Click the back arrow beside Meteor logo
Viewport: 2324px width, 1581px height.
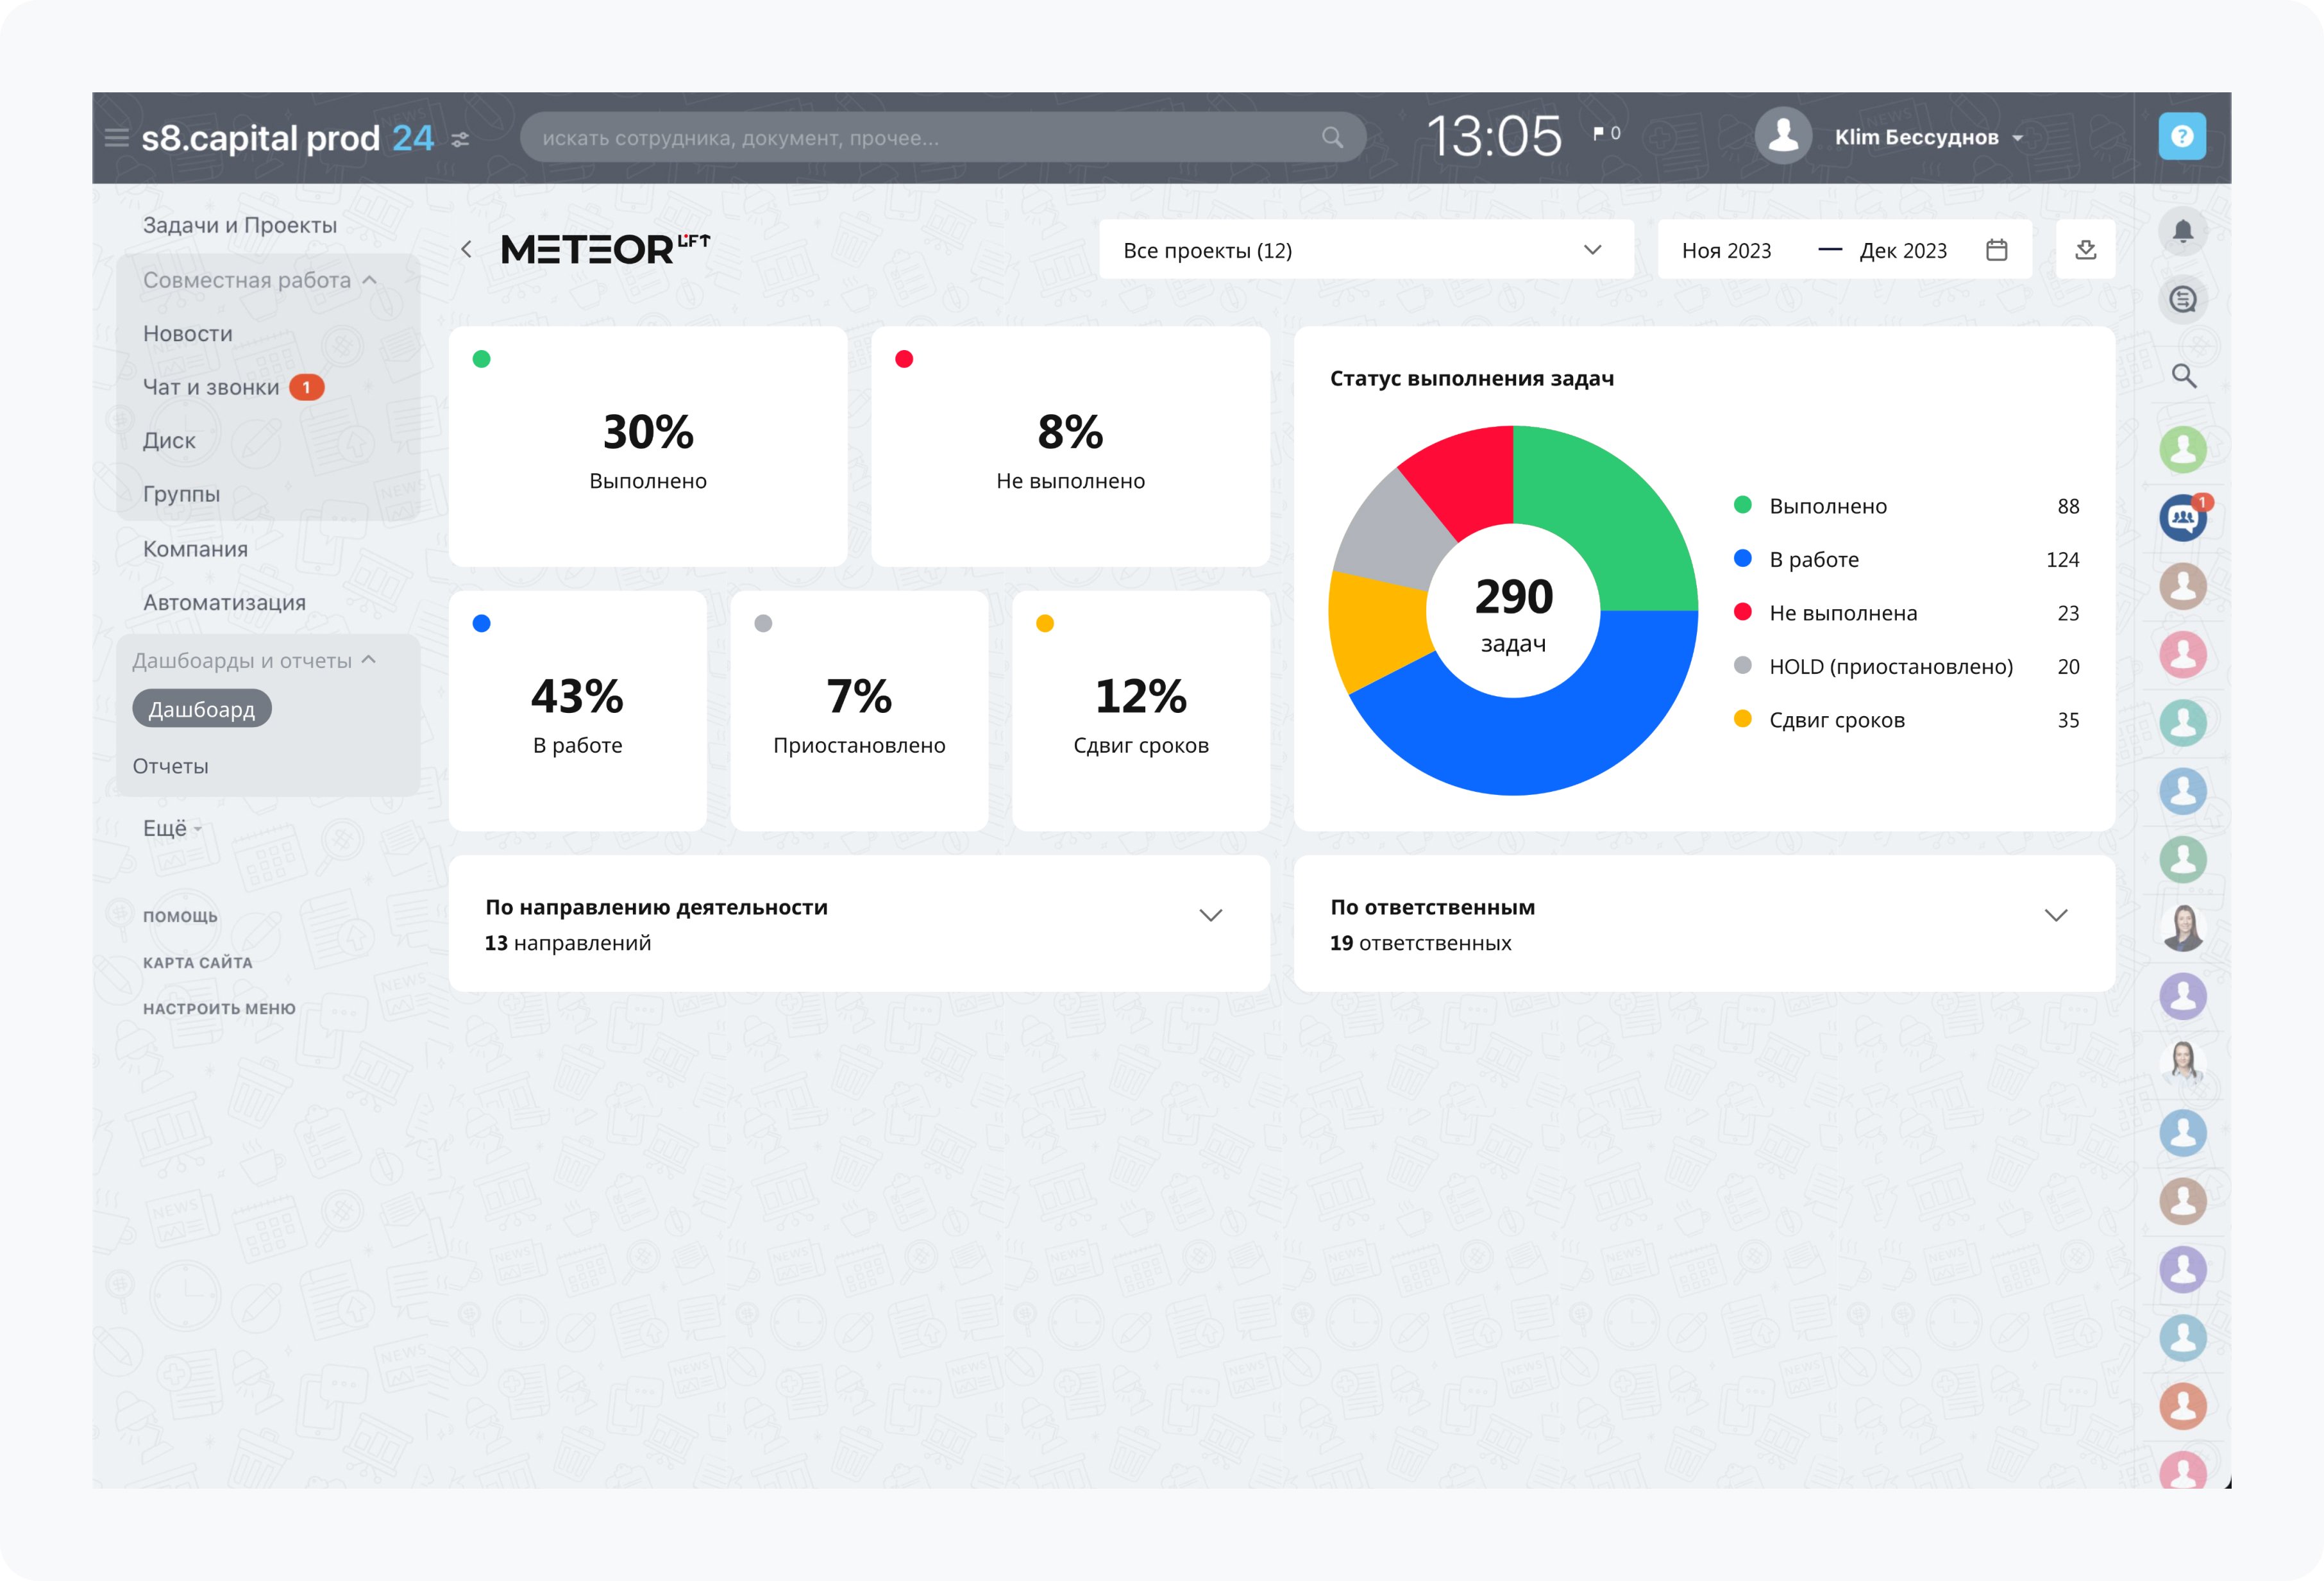466,250
